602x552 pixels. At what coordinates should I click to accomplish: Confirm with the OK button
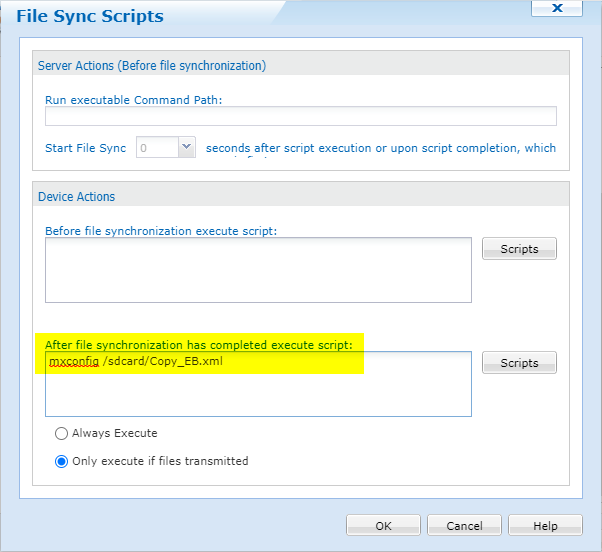click(383, 526)
